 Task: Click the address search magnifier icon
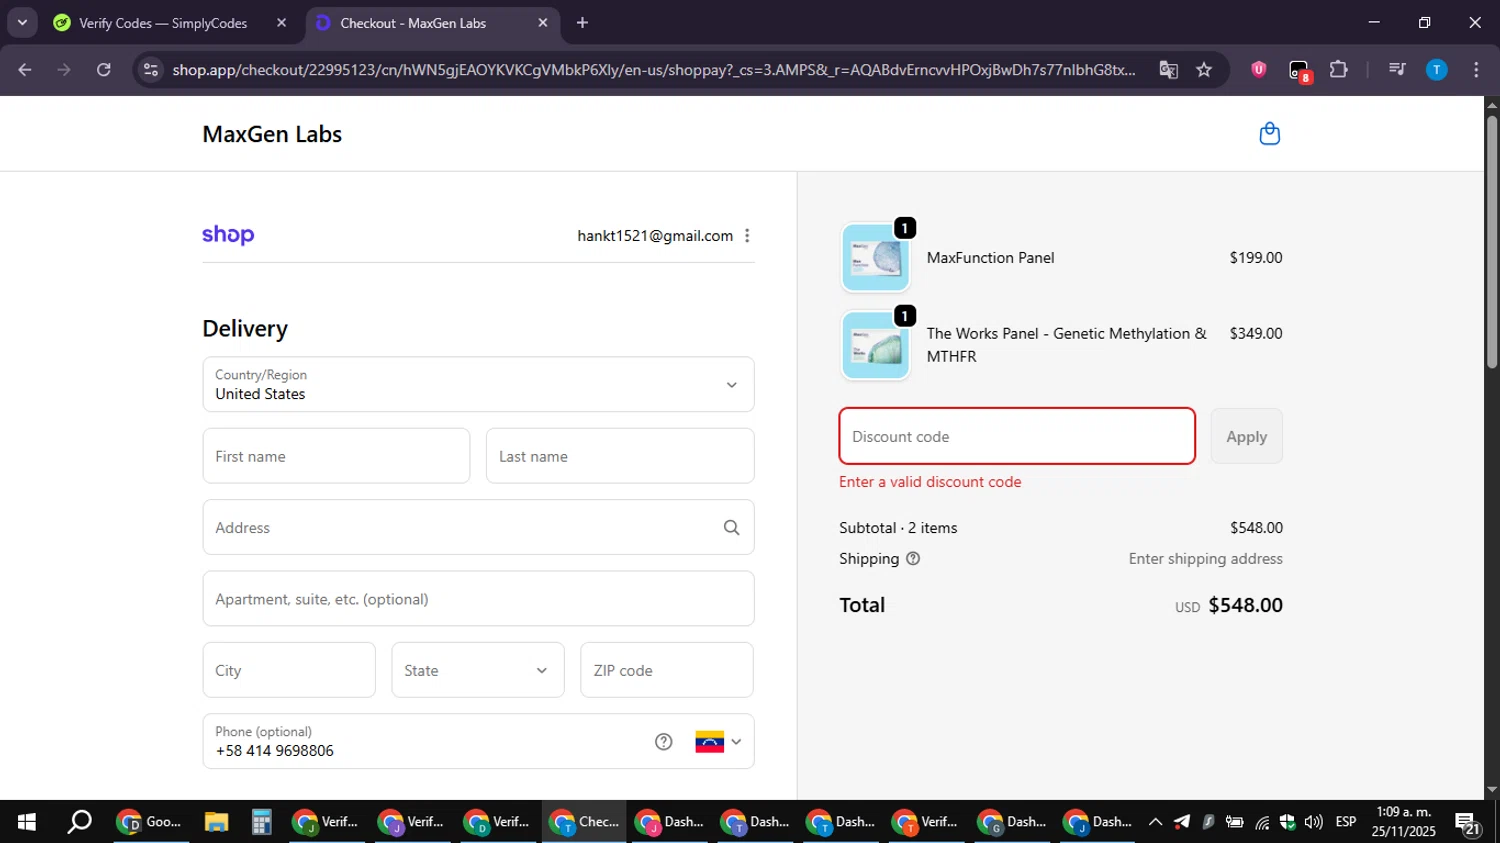click(731, 528)
